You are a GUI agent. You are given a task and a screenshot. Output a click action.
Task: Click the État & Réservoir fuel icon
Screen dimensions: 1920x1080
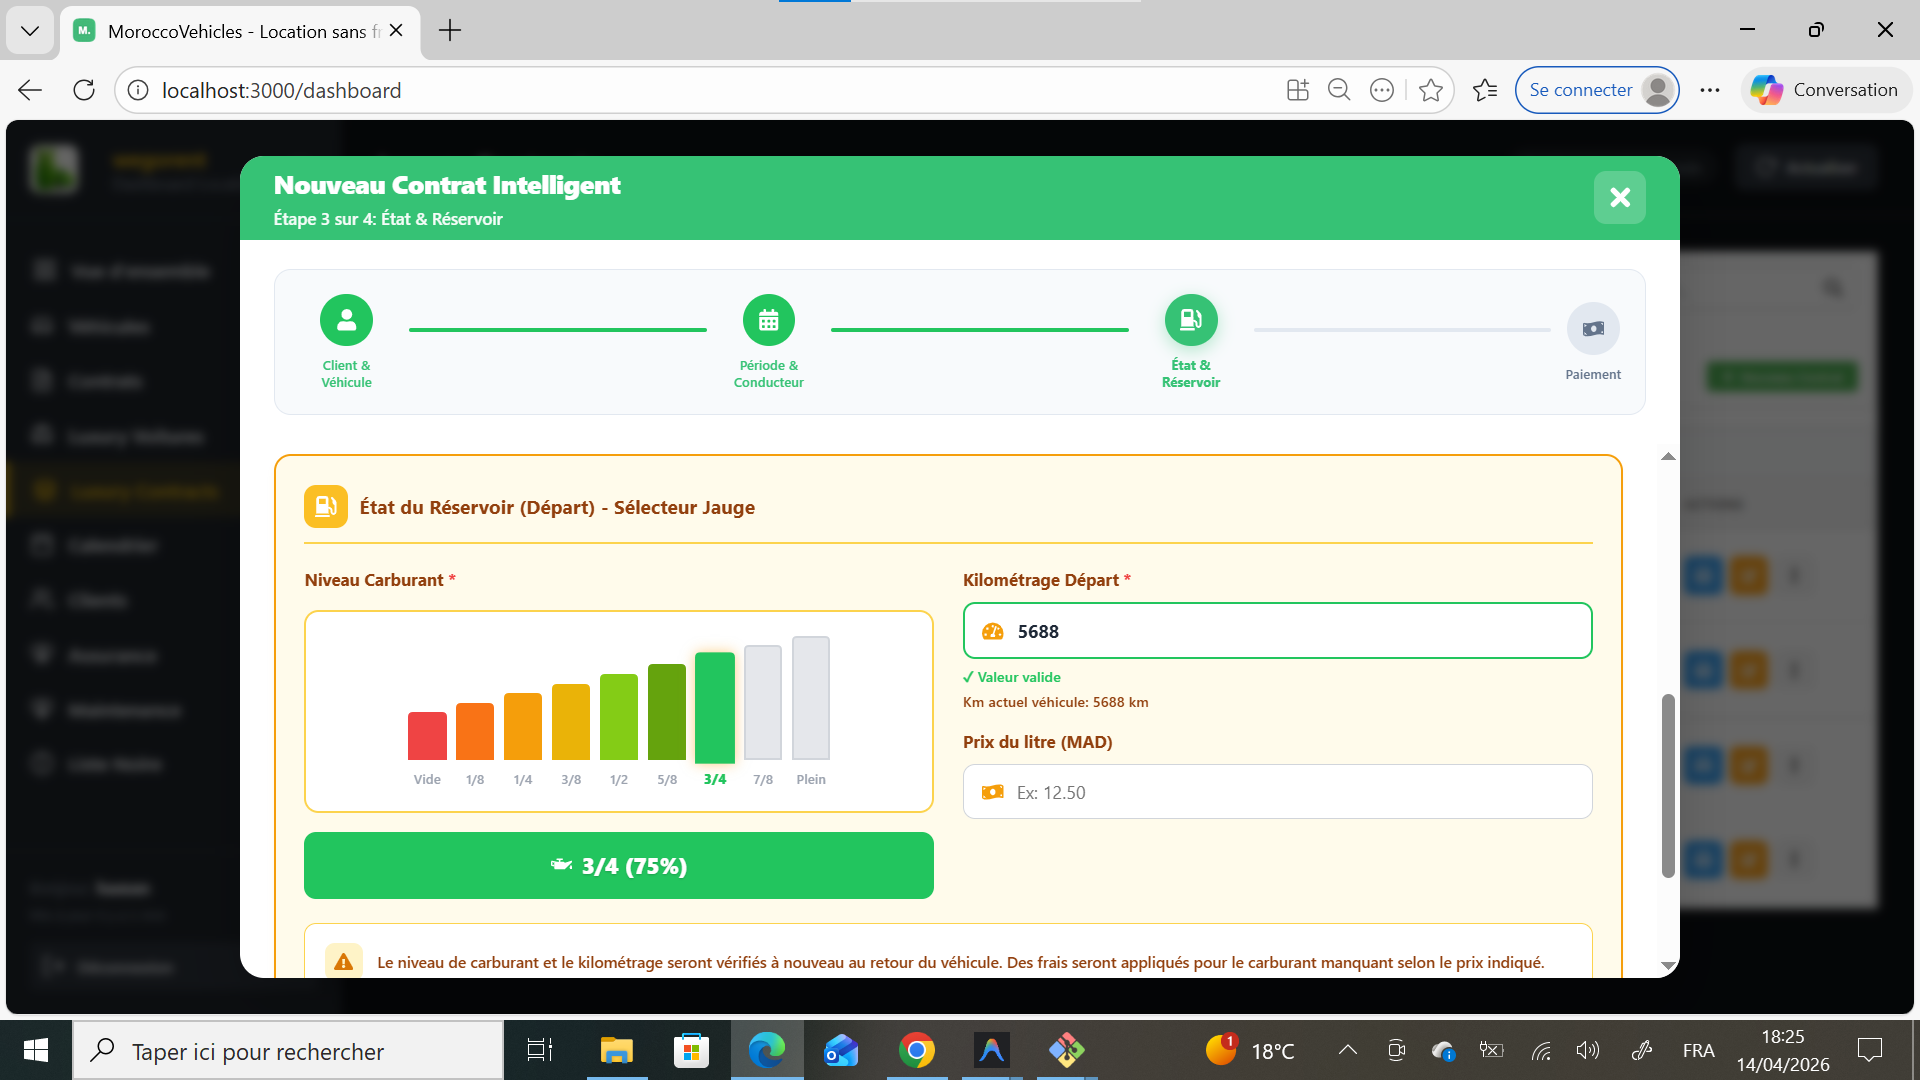[1190, 320]
